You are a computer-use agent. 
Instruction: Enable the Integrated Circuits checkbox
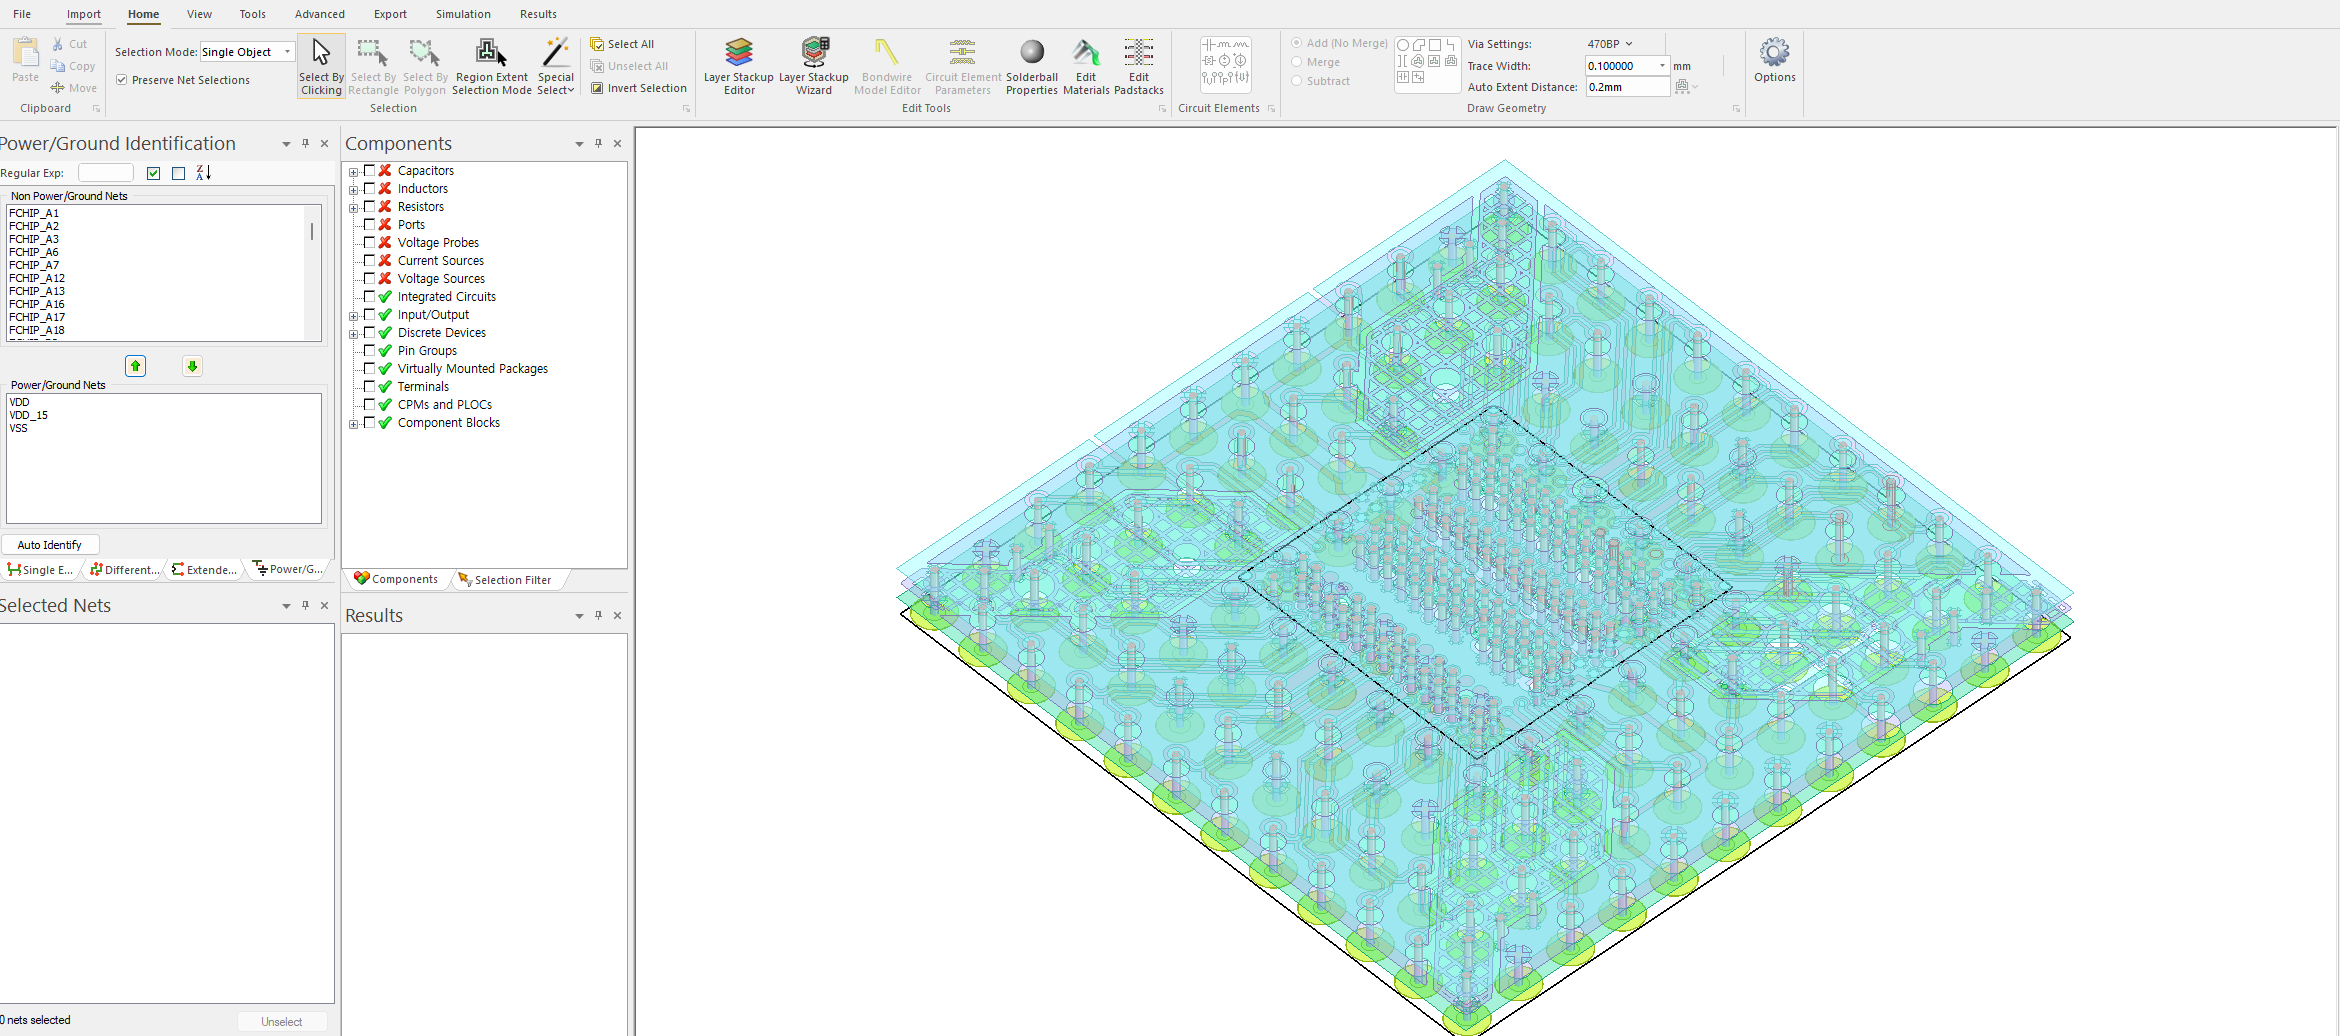[x=370, y=297]
